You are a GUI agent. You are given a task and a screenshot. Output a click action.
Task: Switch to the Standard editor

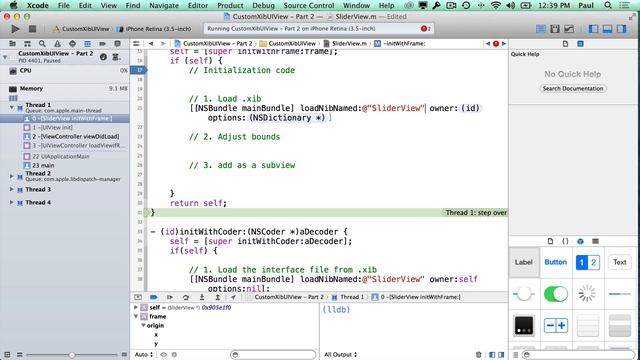(540, 29)
